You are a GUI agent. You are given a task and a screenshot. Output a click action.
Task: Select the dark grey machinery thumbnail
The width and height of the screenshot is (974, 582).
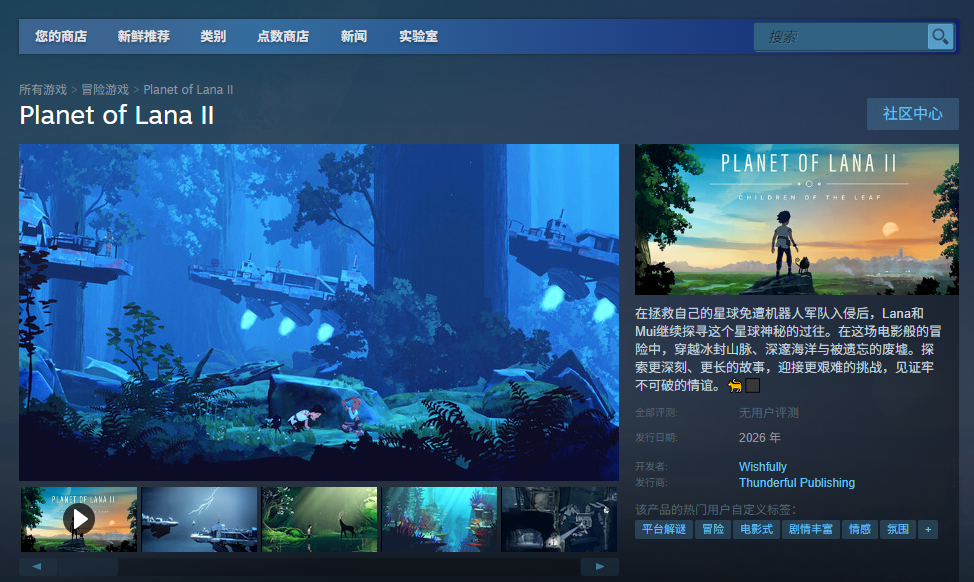[559, 519]
